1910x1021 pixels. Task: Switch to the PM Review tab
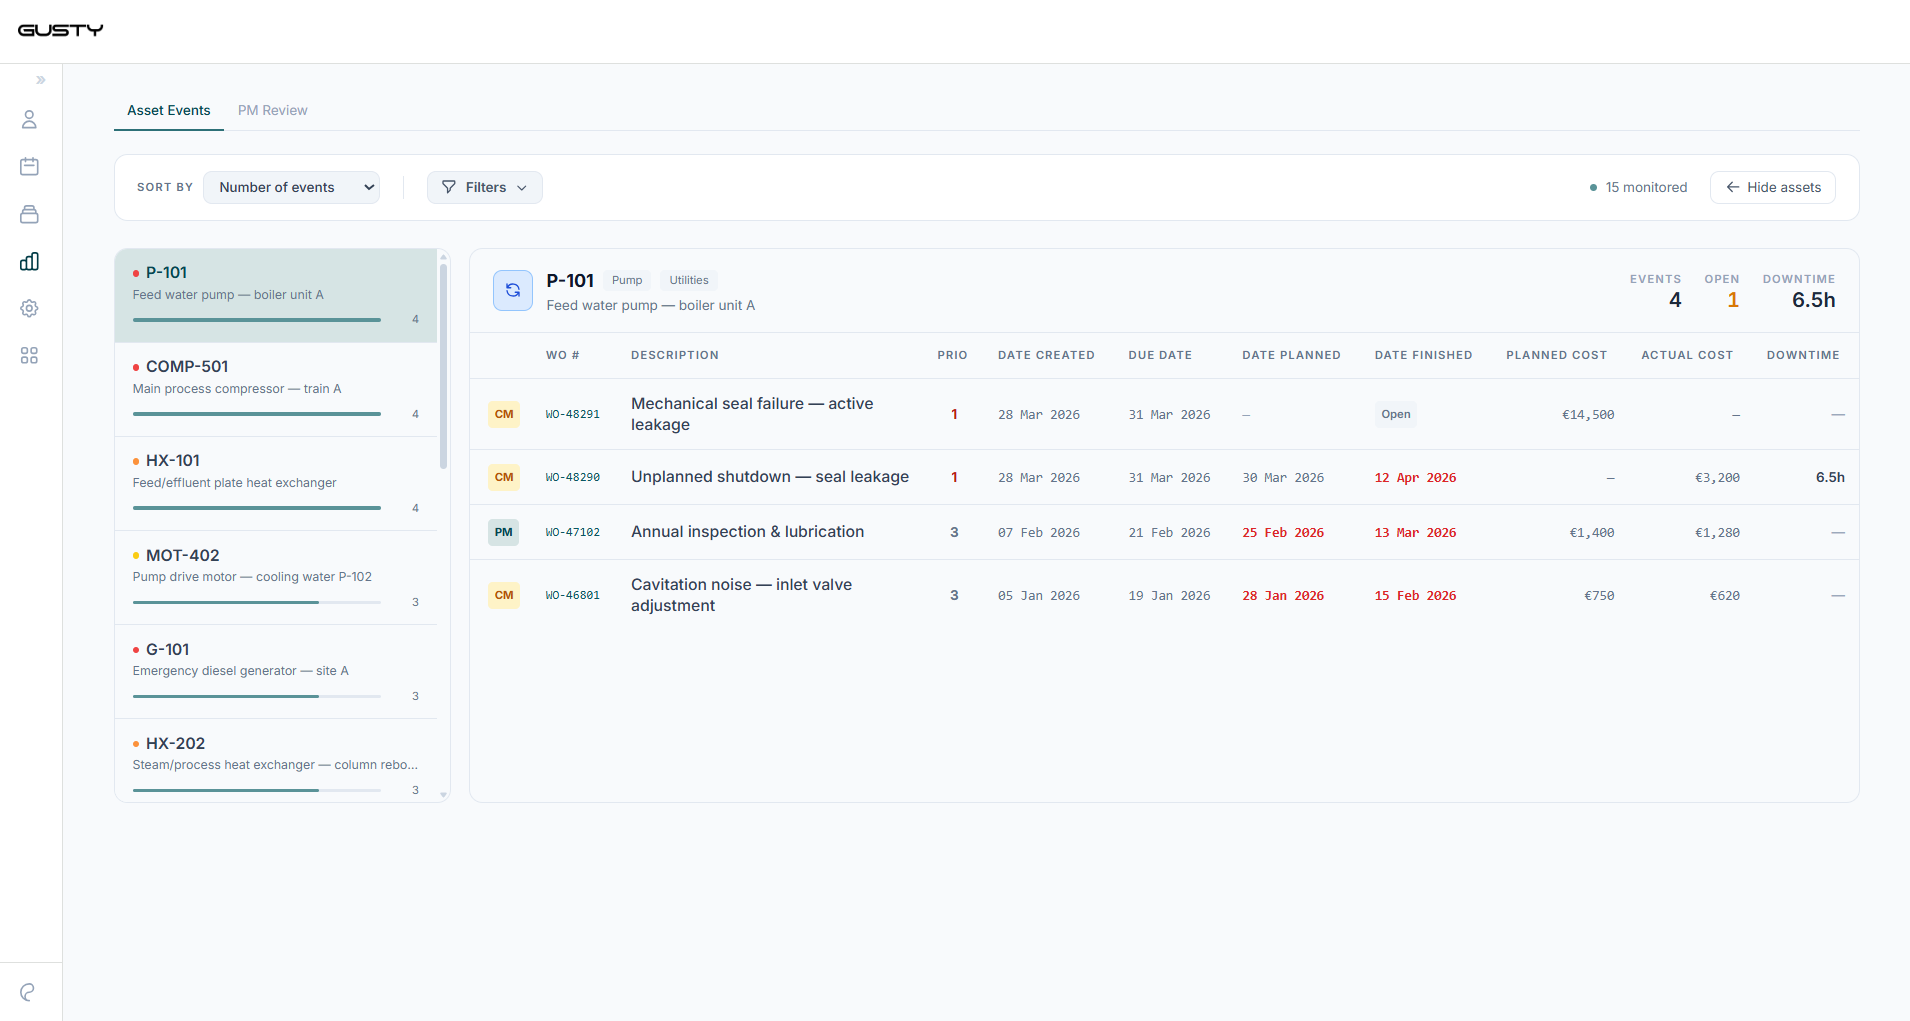pos(273,110)
